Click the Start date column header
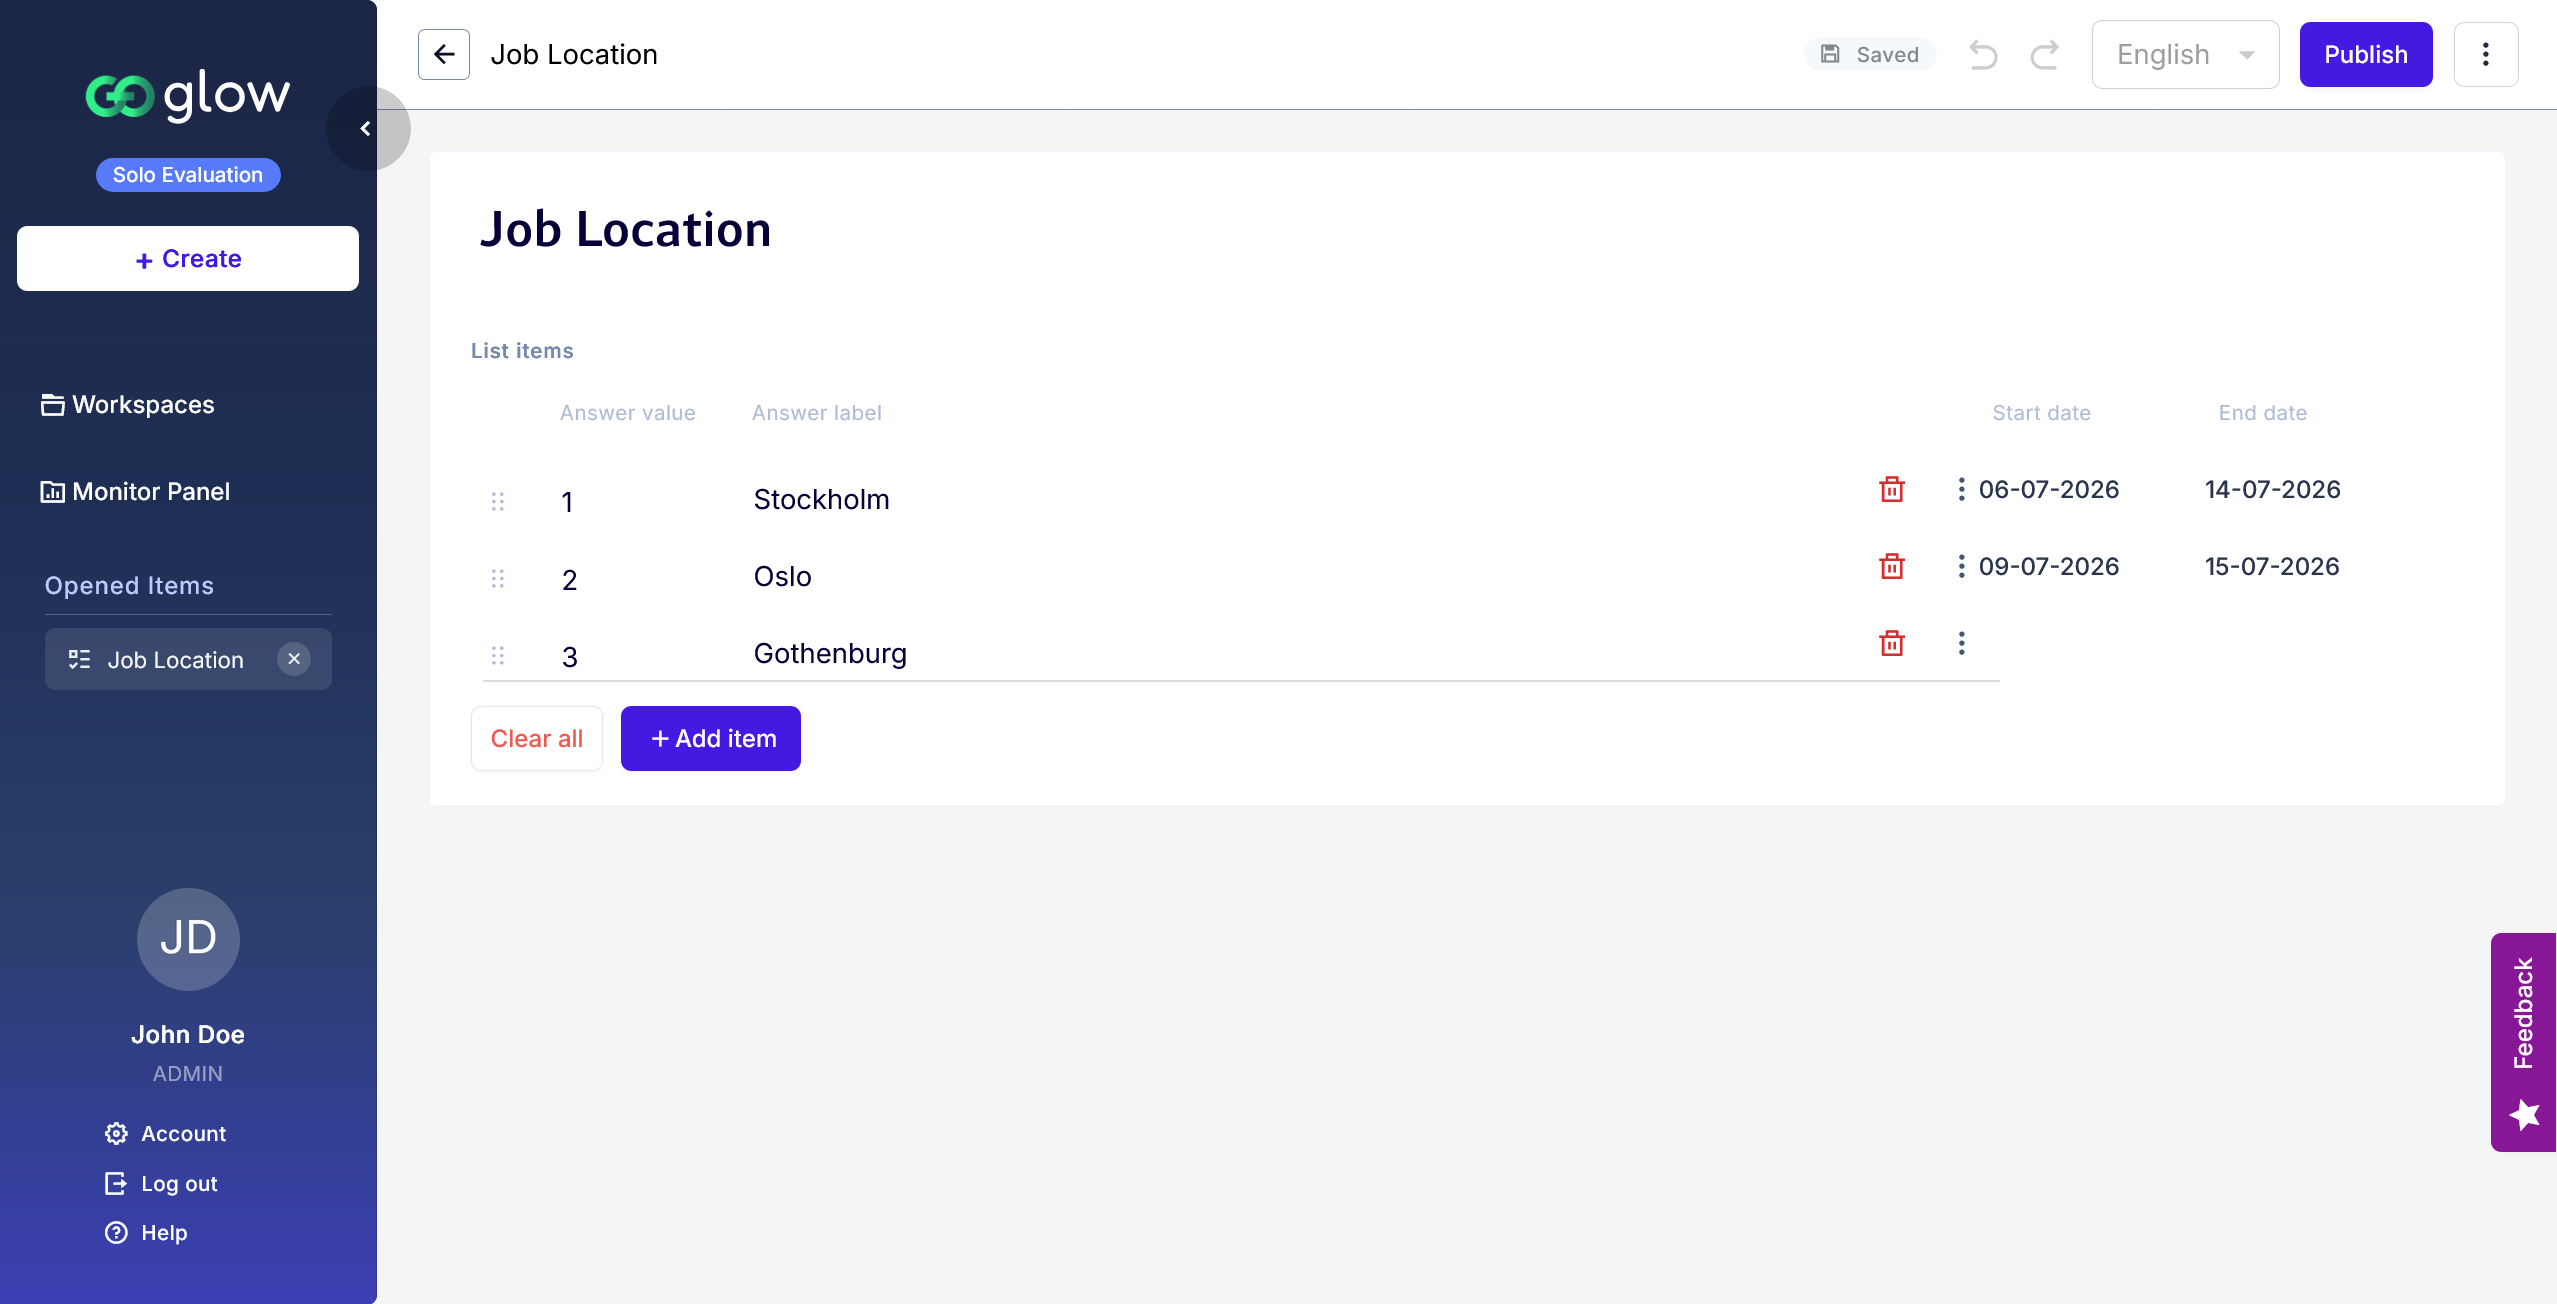This screenshot has width=2557, height=1304. tap(2042, 413)
